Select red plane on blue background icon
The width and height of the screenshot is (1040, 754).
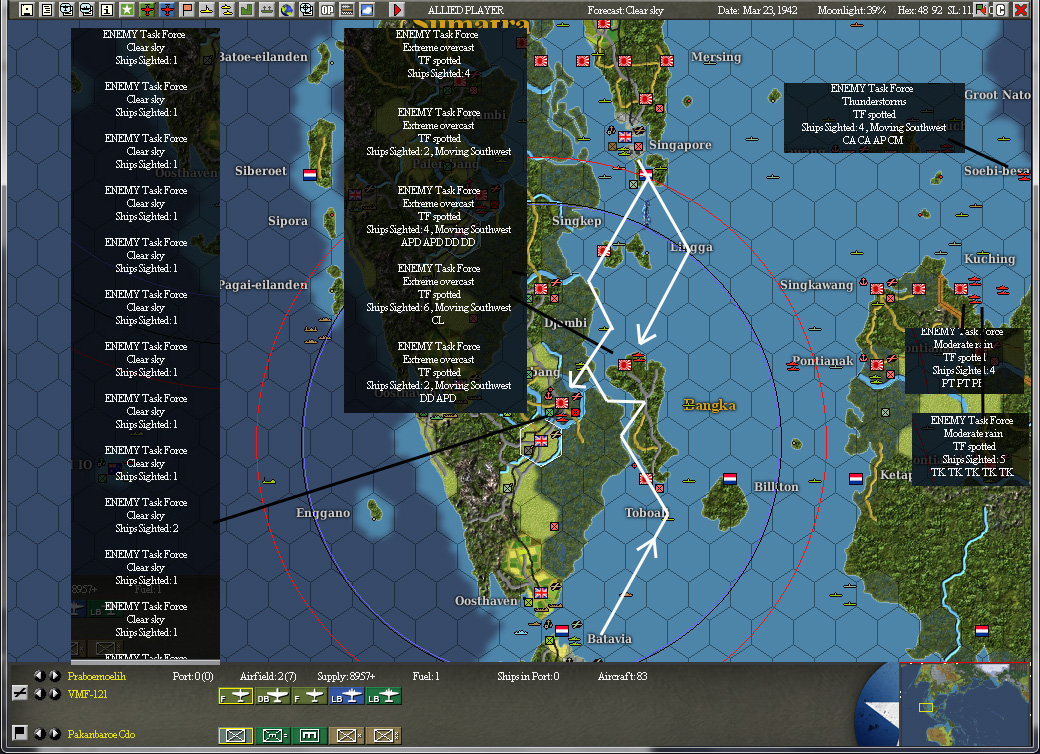(x=166, y=9)
